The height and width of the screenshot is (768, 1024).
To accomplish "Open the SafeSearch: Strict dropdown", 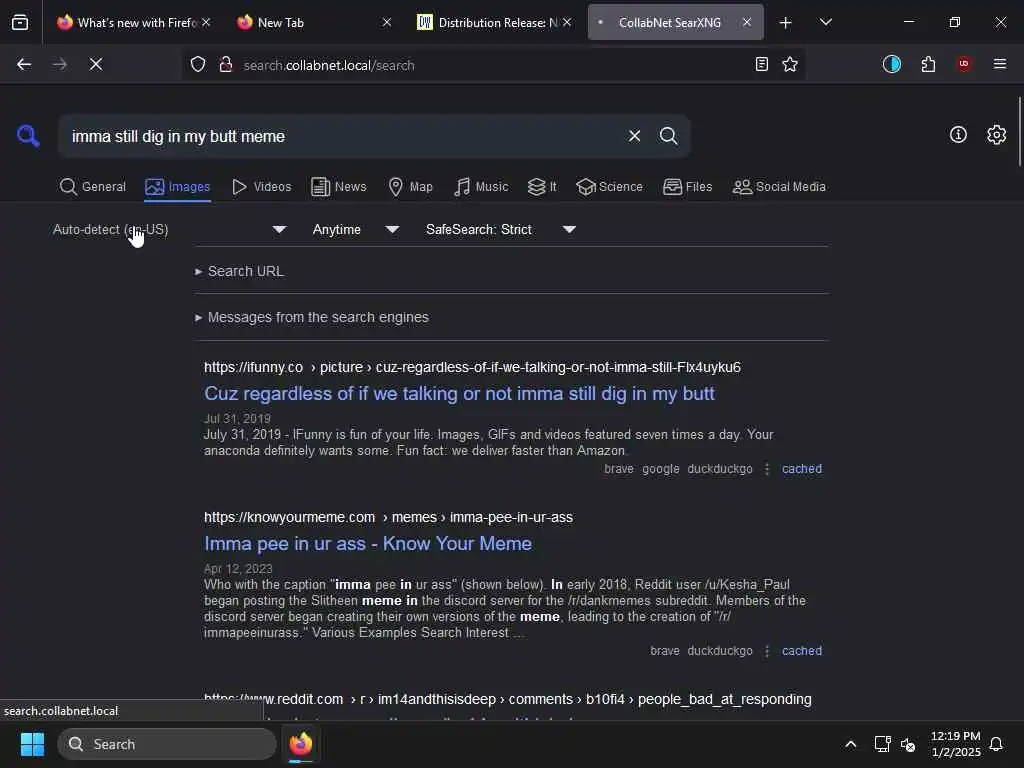I will click(500, 229).
